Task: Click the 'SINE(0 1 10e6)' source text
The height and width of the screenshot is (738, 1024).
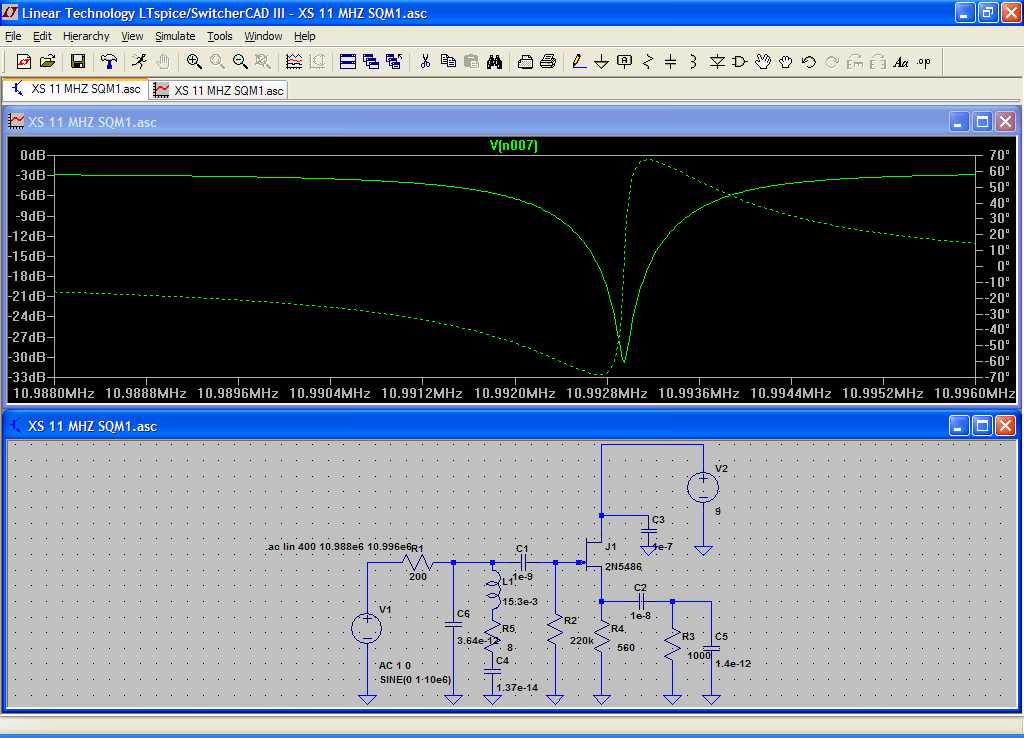Action: click(x=415, y=680)
